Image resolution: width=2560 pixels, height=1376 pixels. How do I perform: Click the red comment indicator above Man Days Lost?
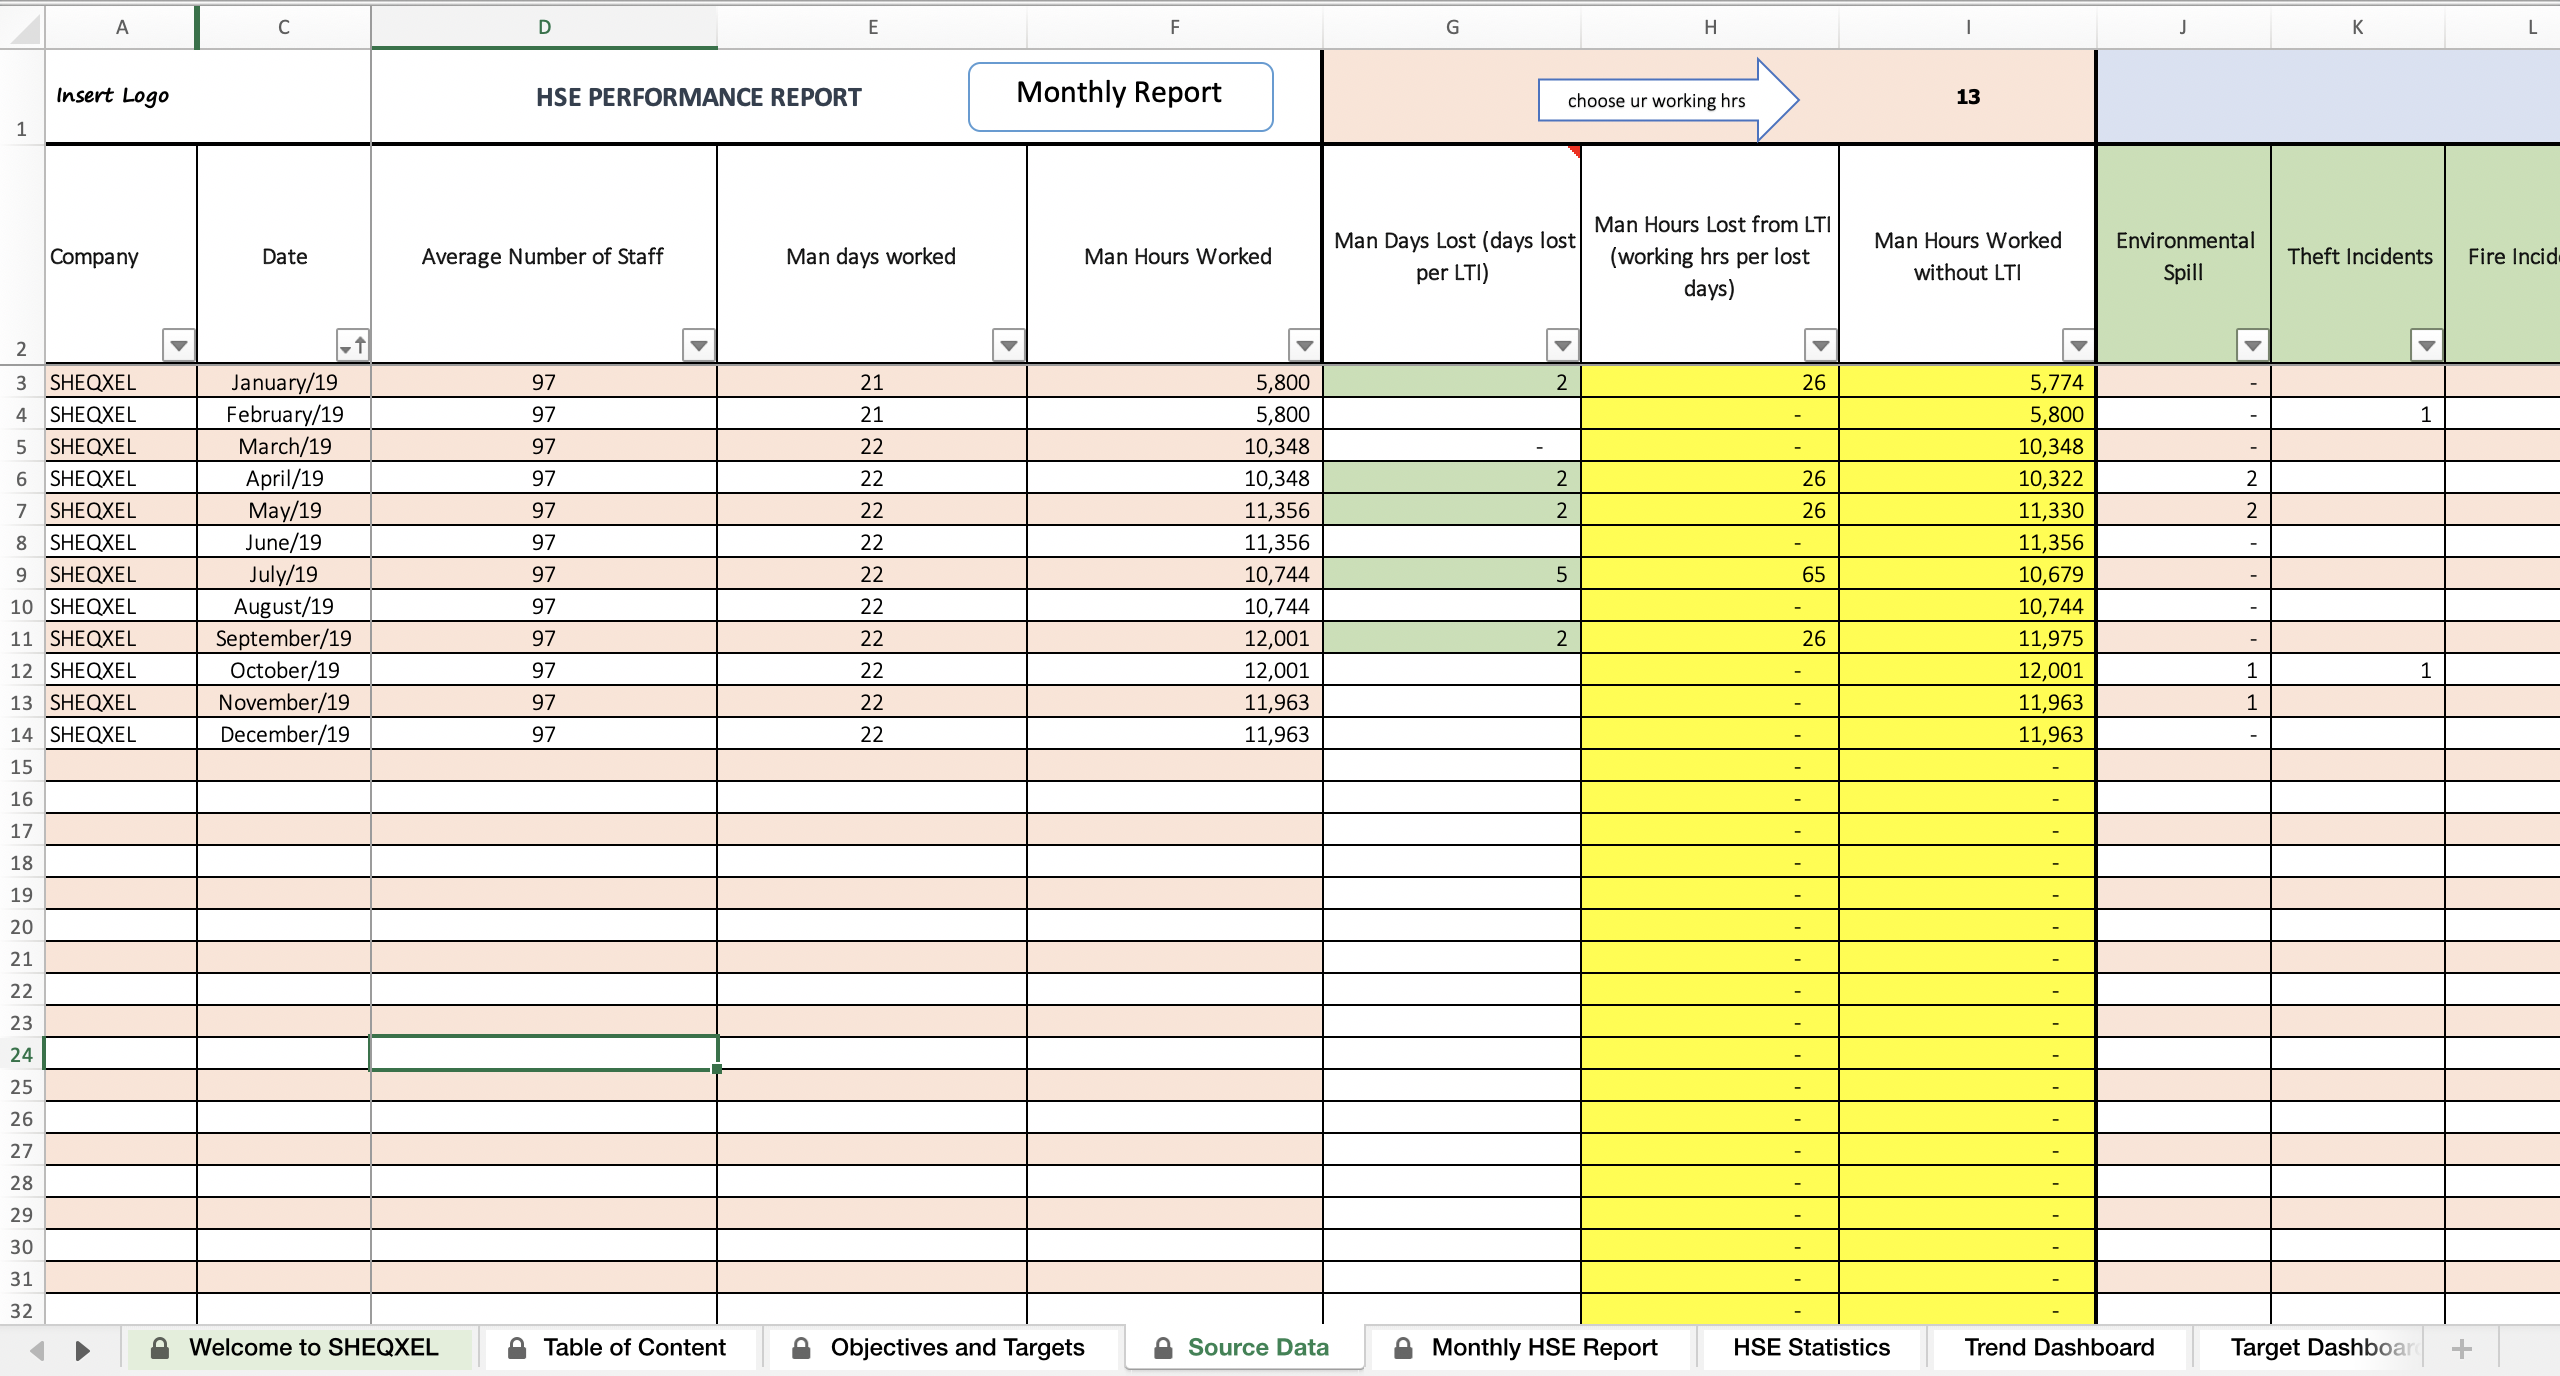click(1573, 152)
